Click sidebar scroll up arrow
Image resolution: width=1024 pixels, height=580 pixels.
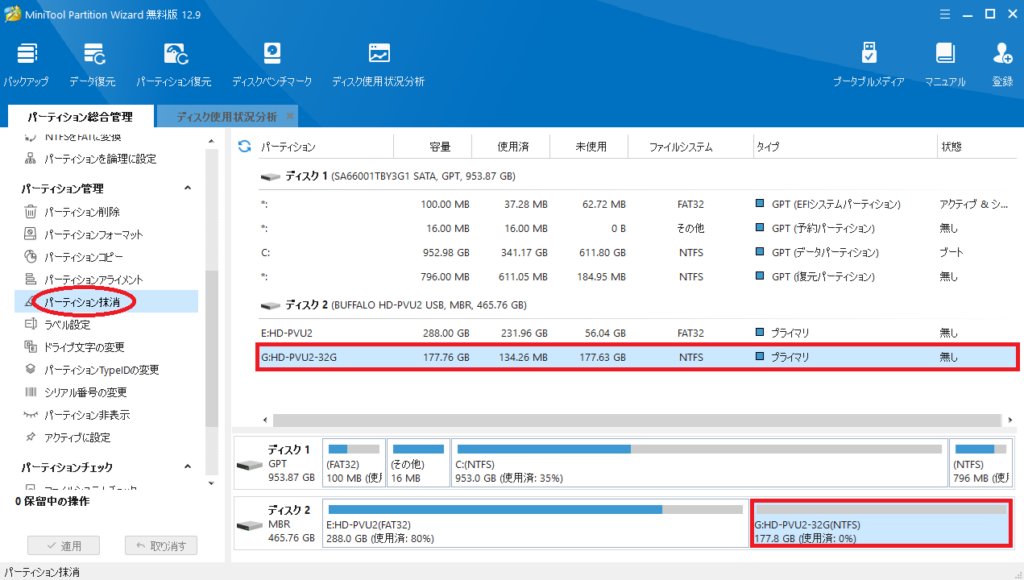[x=211, y=141]
